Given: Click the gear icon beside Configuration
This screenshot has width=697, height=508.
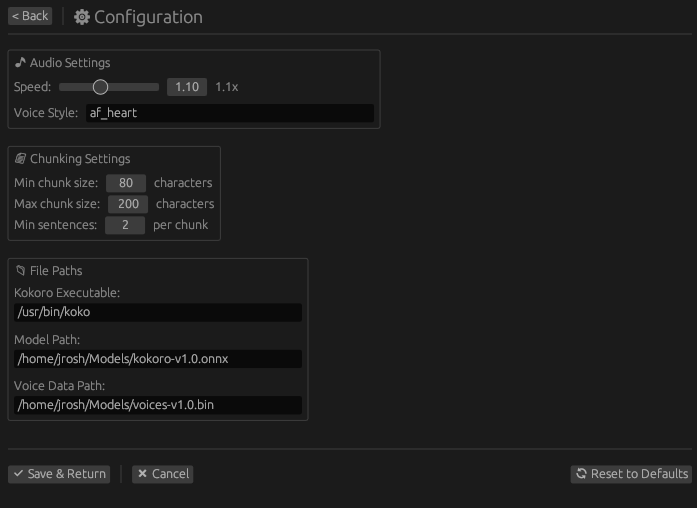Looking at the screenshot, I should click(x=82, y=17).
